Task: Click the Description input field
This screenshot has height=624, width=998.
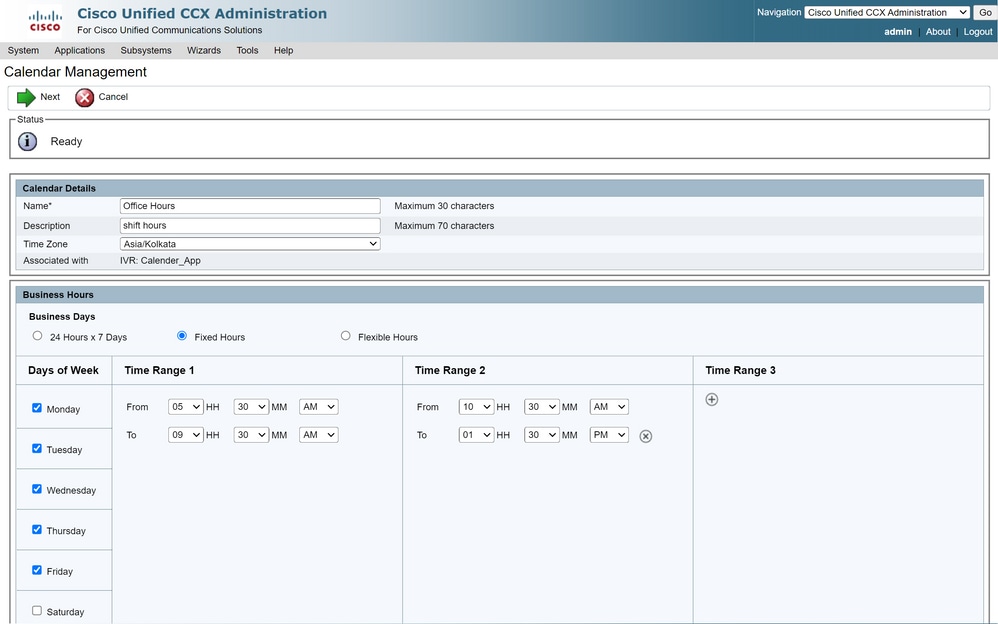Action: pyautogui.click(x=250, y=225)
